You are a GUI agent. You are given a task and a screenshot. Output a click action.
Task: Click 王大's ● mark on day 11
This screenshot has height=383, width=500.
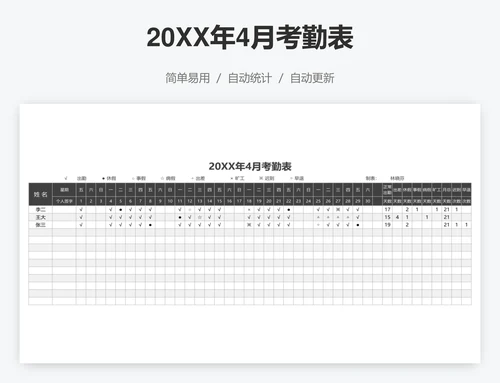pos(180,217)
